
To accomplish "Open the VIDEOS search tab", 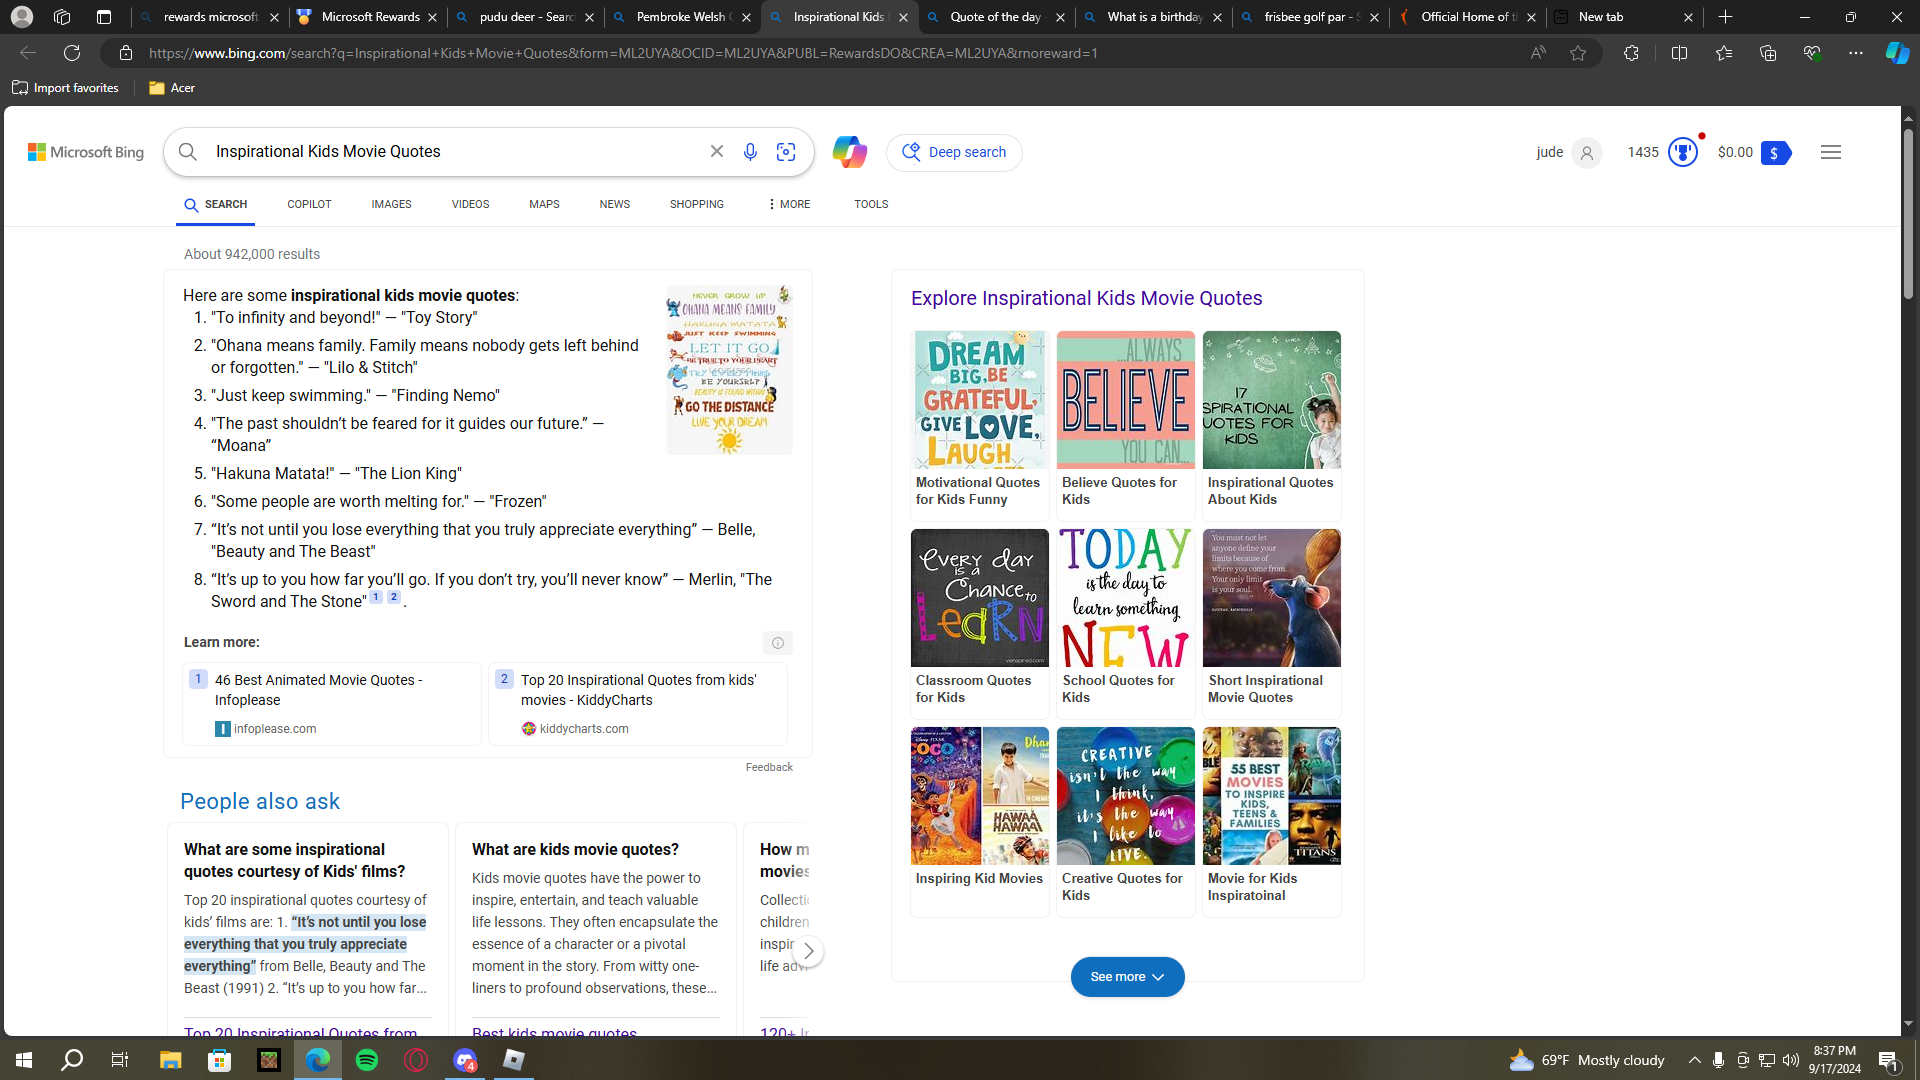I will (470, 204).
